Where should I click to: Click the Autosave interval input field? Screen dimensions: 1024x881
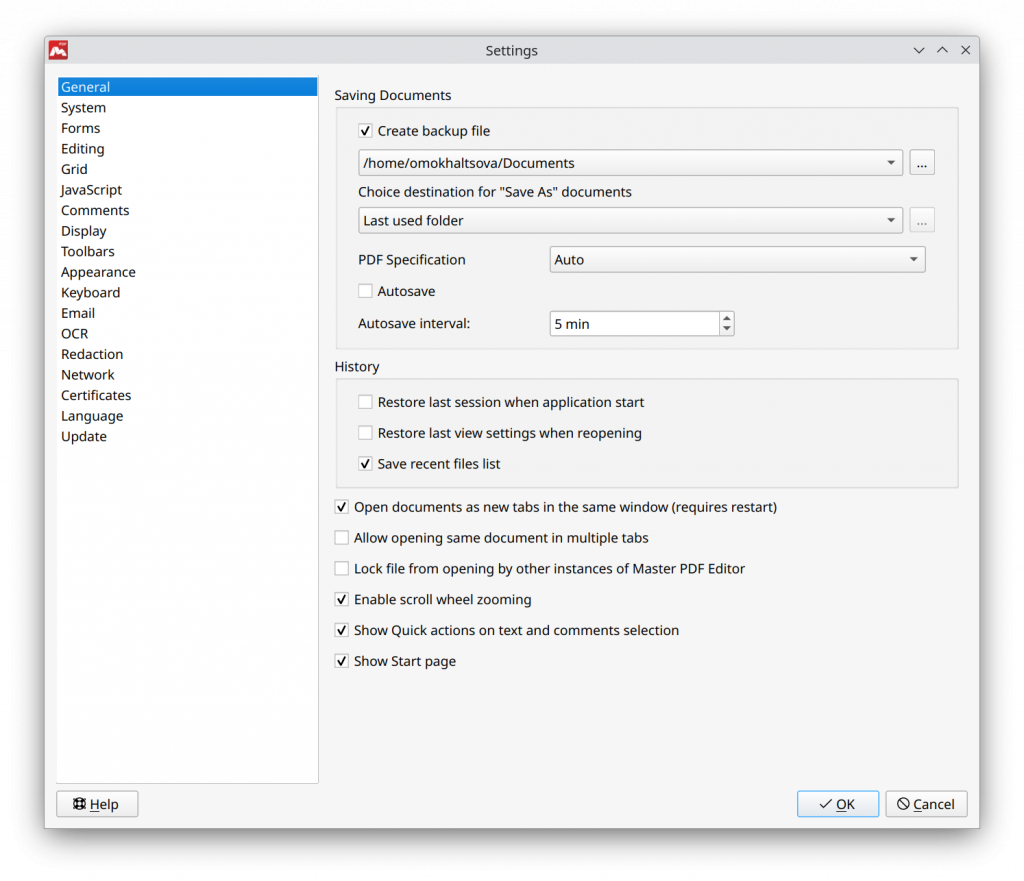click(635, 324)
